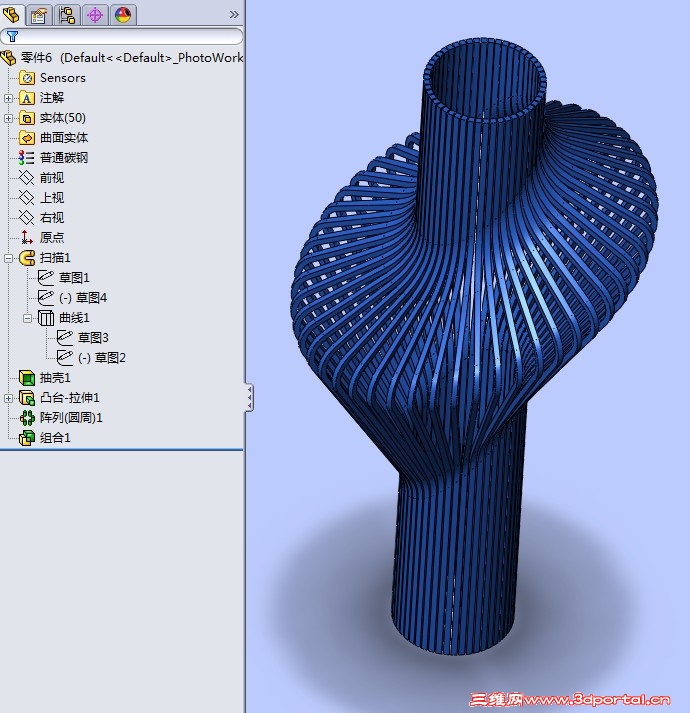Click the 上视 top plane icon
Screen dimensions: 690x713
26,198
